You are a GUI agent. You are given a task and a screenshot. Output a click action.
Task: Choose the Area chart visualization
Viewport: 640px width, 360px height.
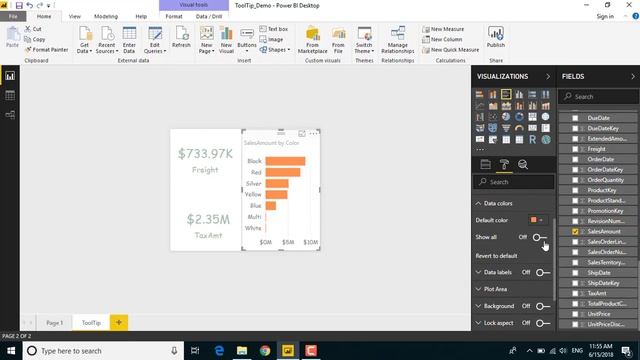[x=493, y=106]
